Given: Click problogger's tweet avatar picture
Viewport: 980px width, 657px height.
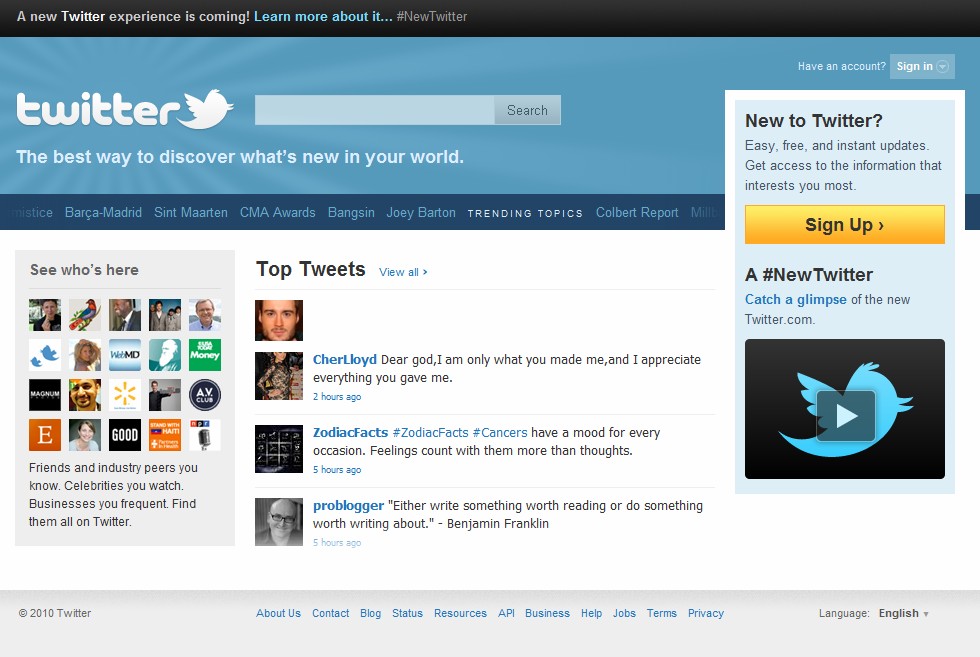Looking at the screenshot, I should [x=279, y=522].
